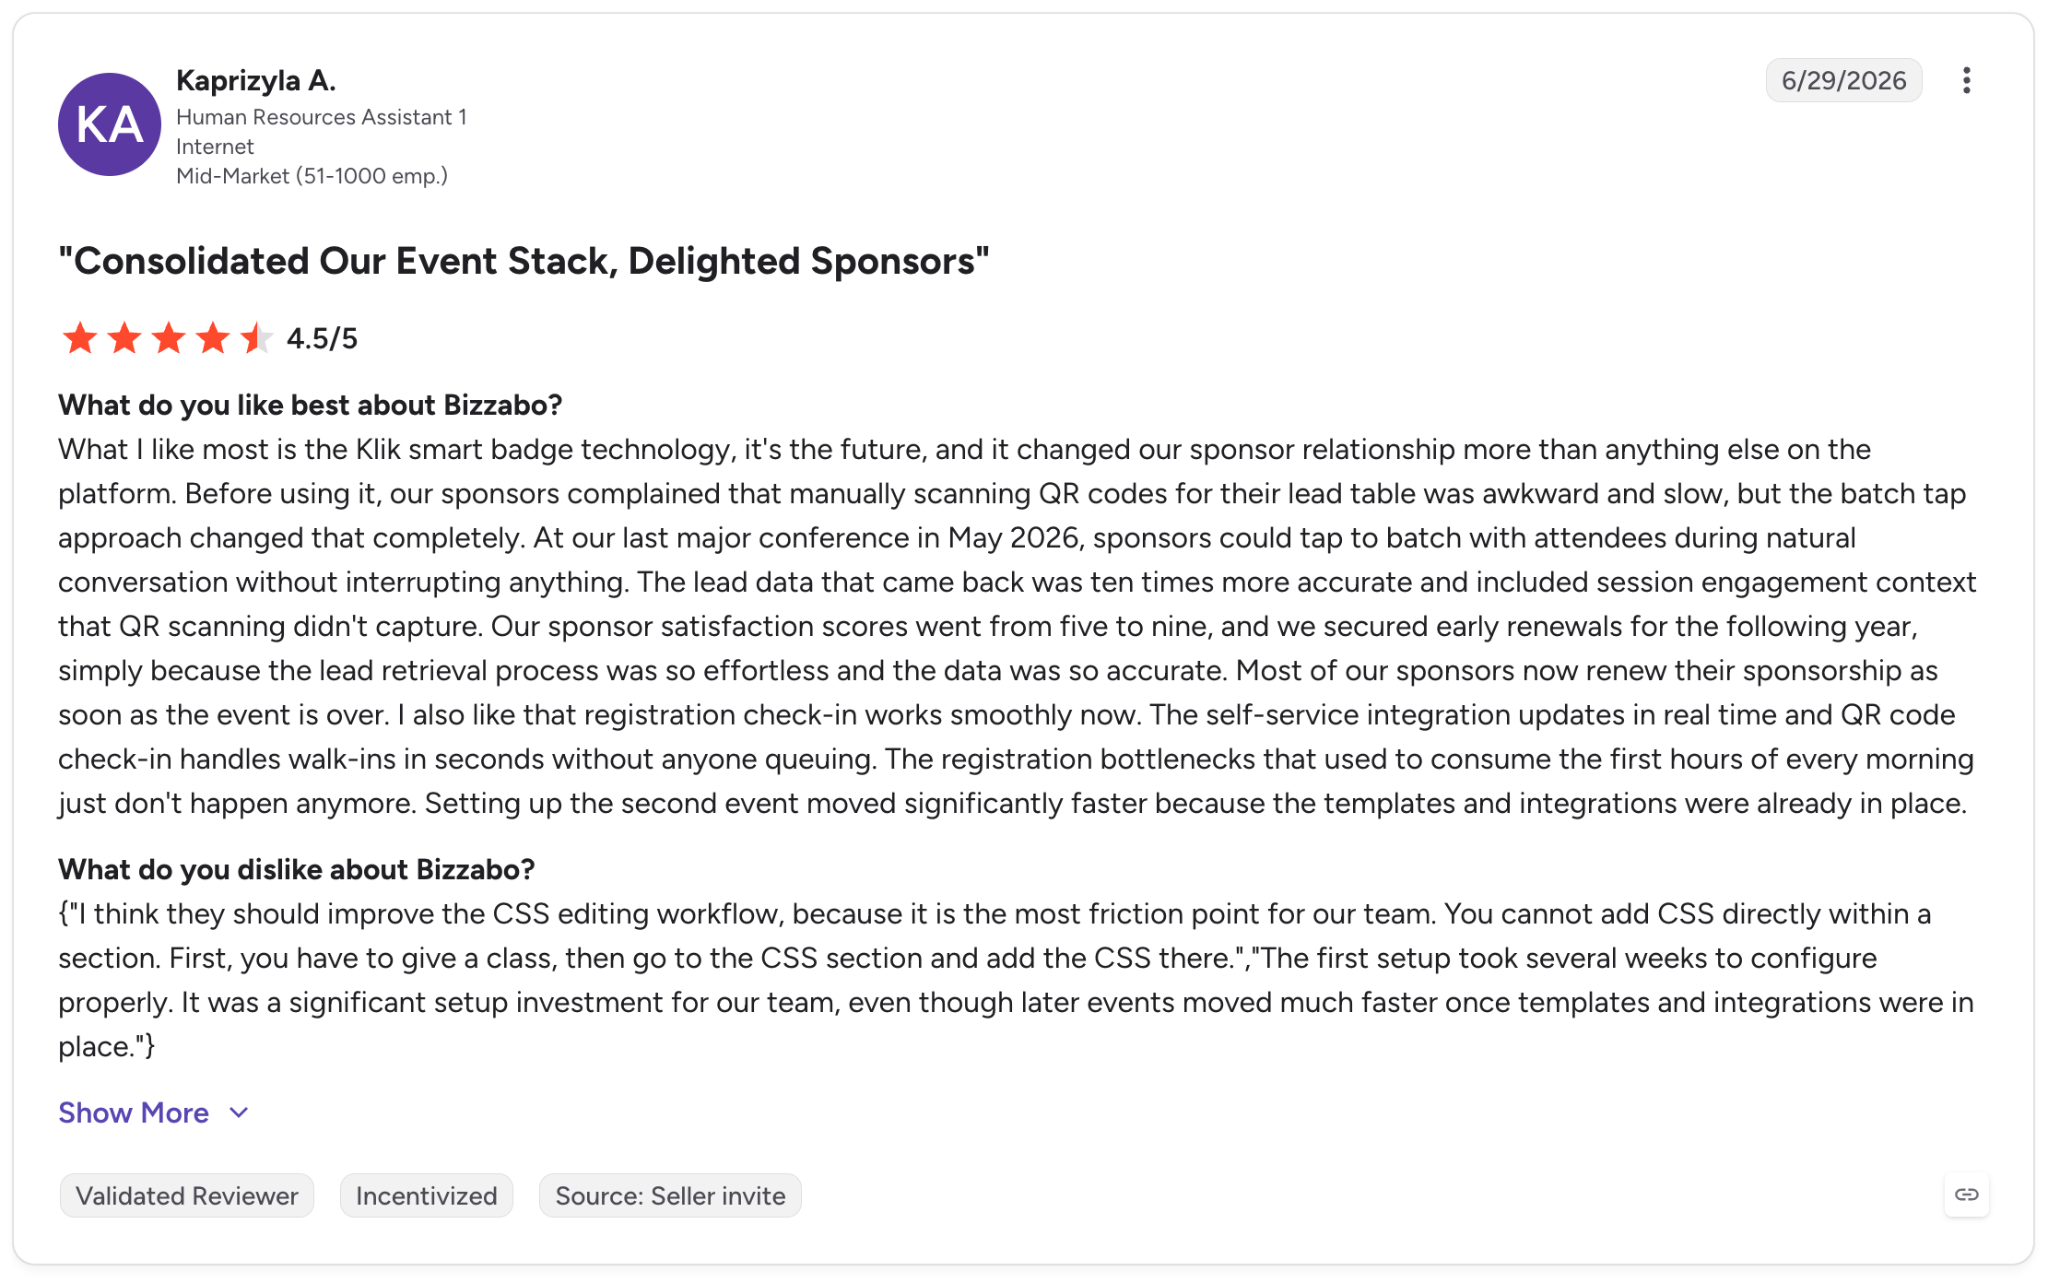The width and height of the screenshot is (2048, 1279).
Task: Click the review title Consolidated Our Event Stack
Action: [523, 260]
